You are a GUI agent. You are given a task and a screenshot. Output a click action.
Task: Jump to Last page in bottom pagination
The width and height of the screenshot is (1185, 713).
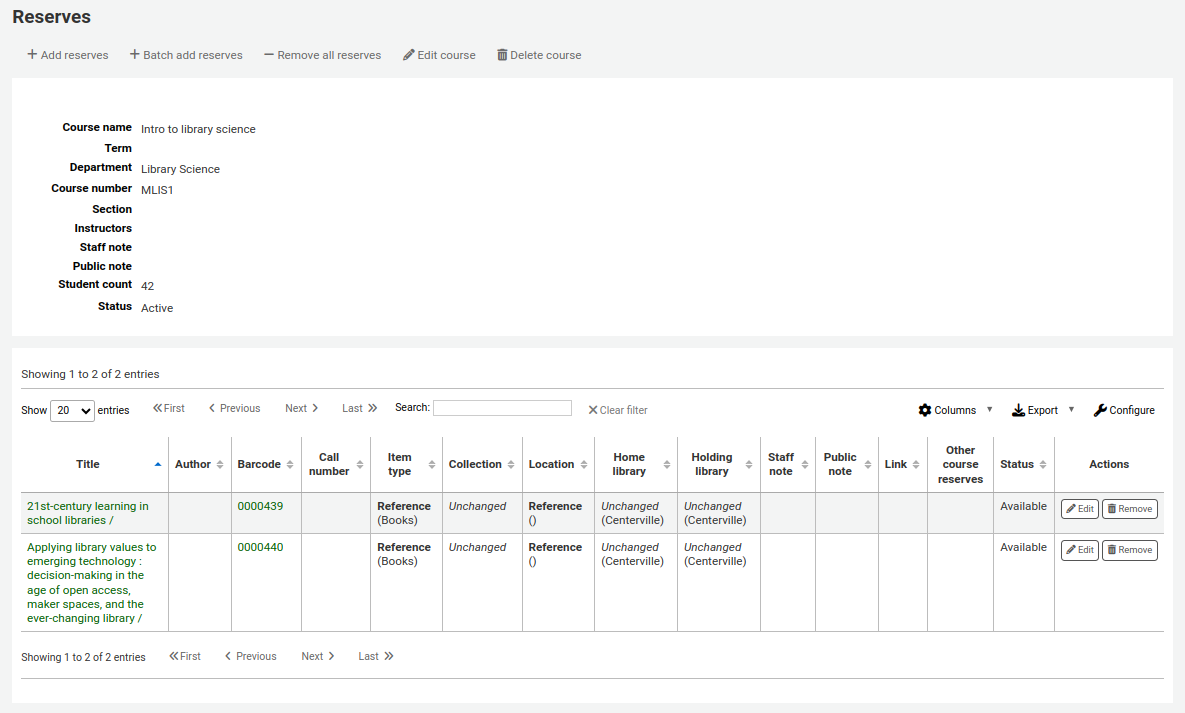point(376,656)
